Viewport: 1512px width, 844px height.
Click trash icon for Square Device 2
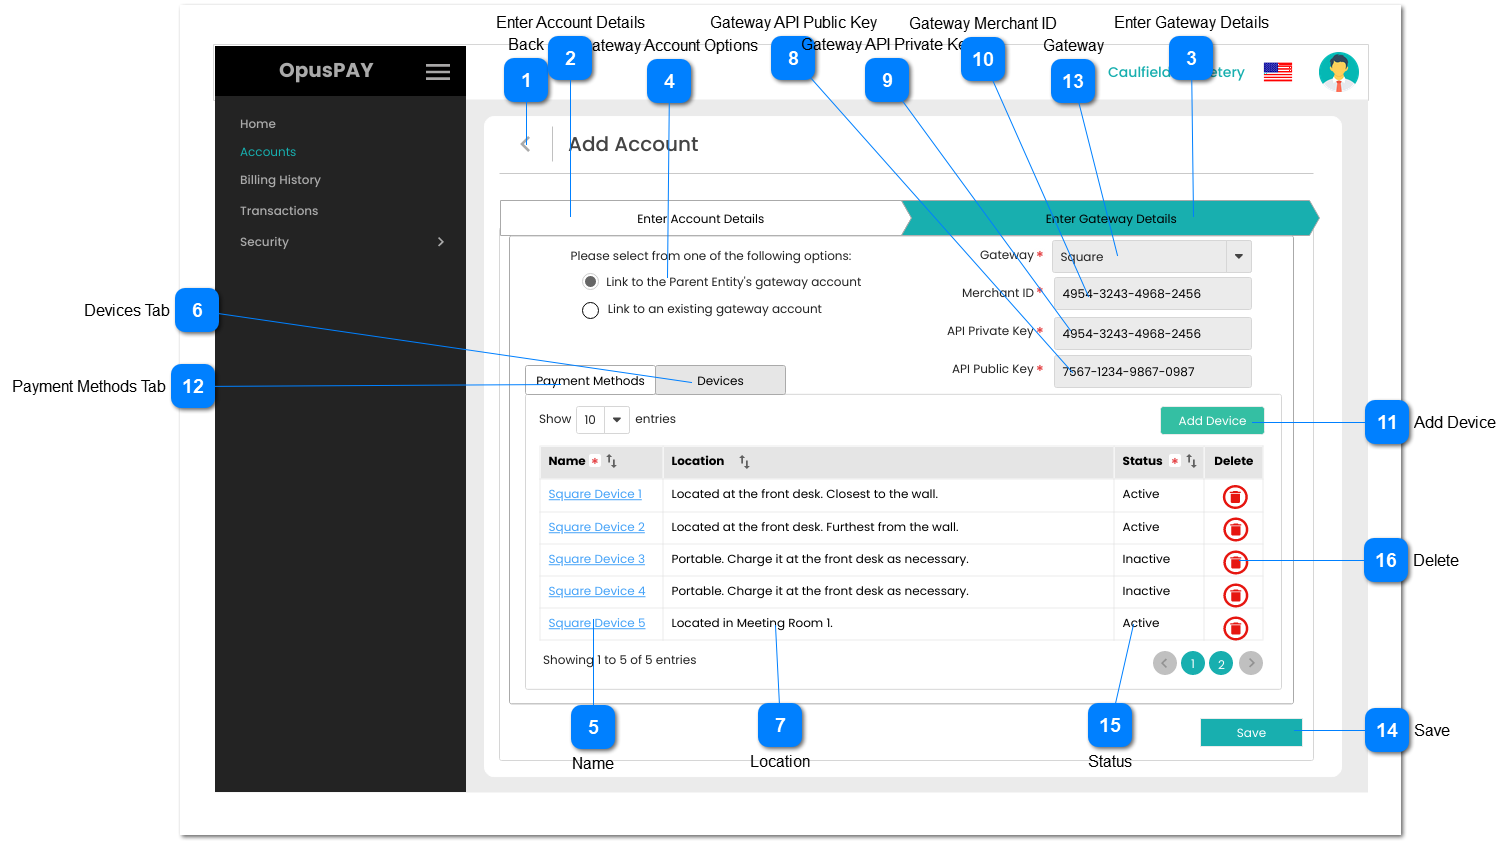click(1236, 529)
